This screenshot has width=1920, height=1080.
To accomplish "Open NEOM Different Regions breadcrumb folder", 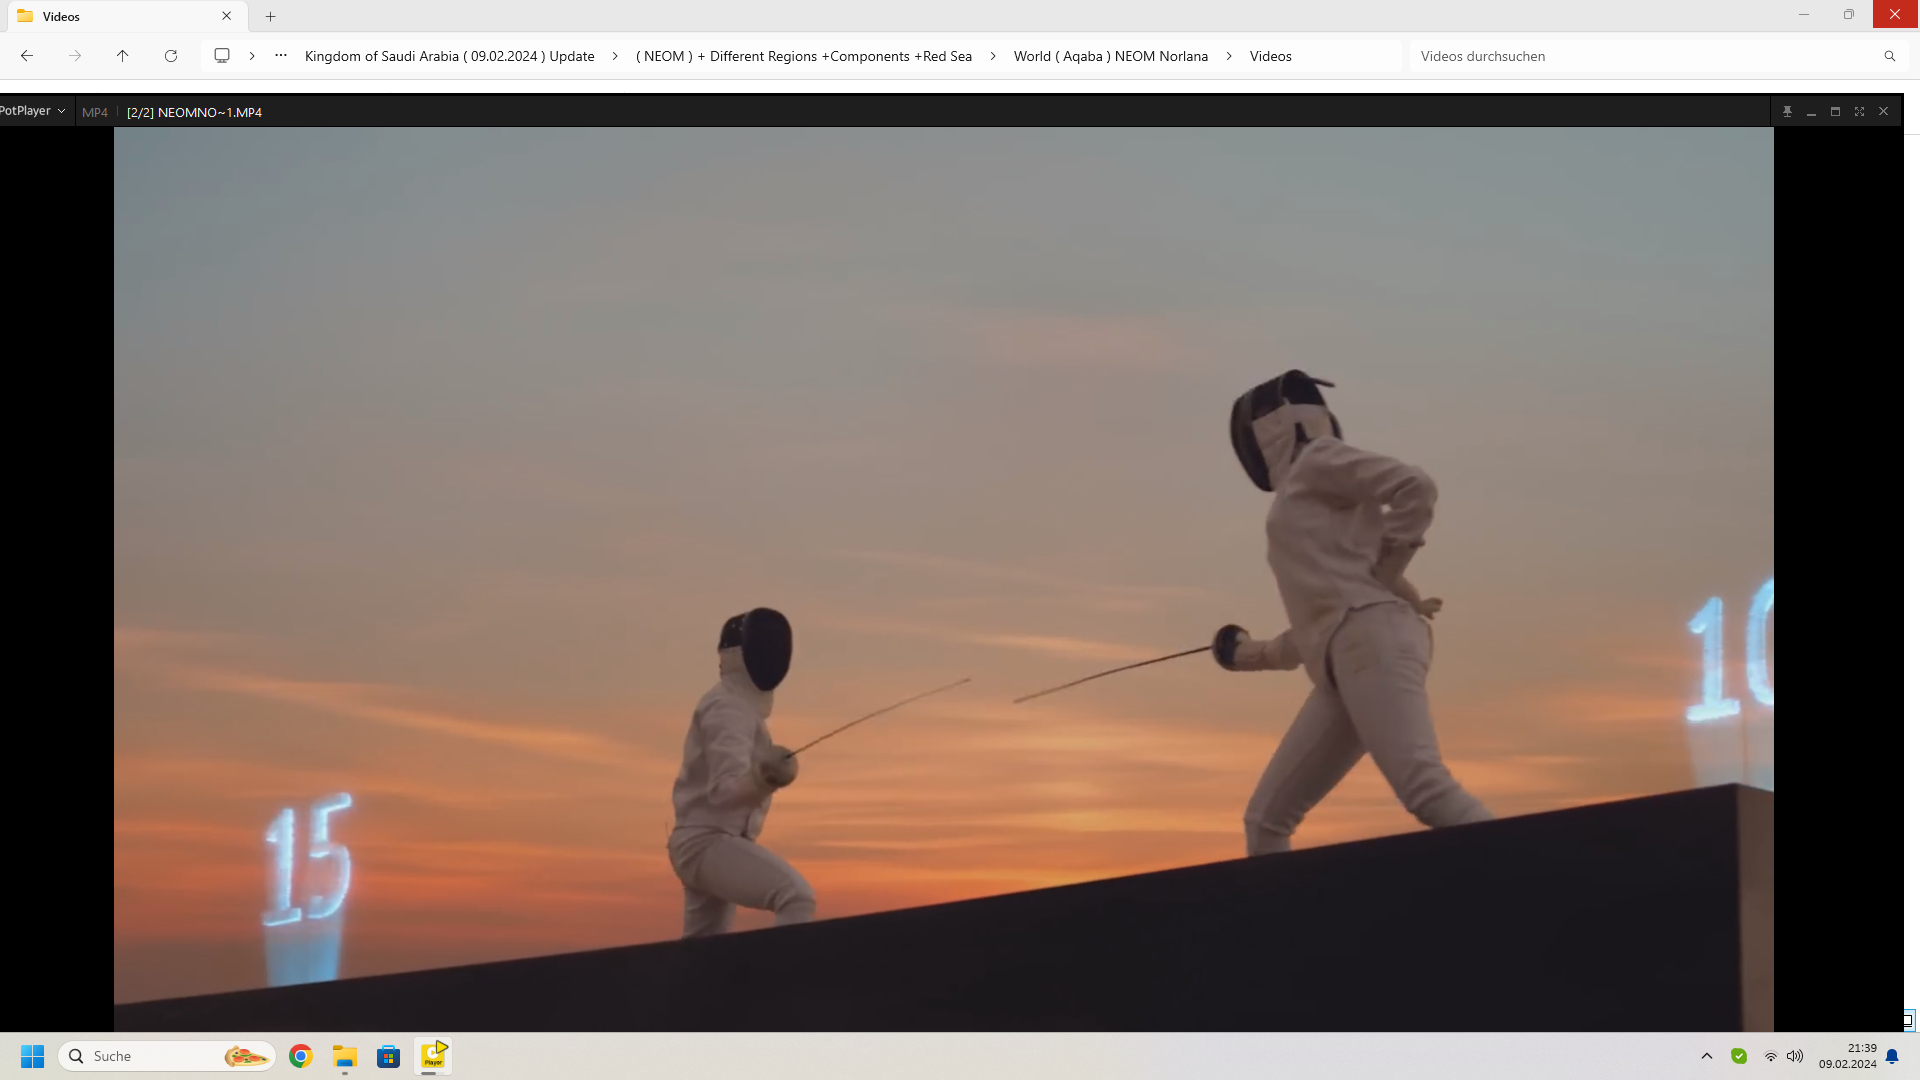I will coord(804,56).
